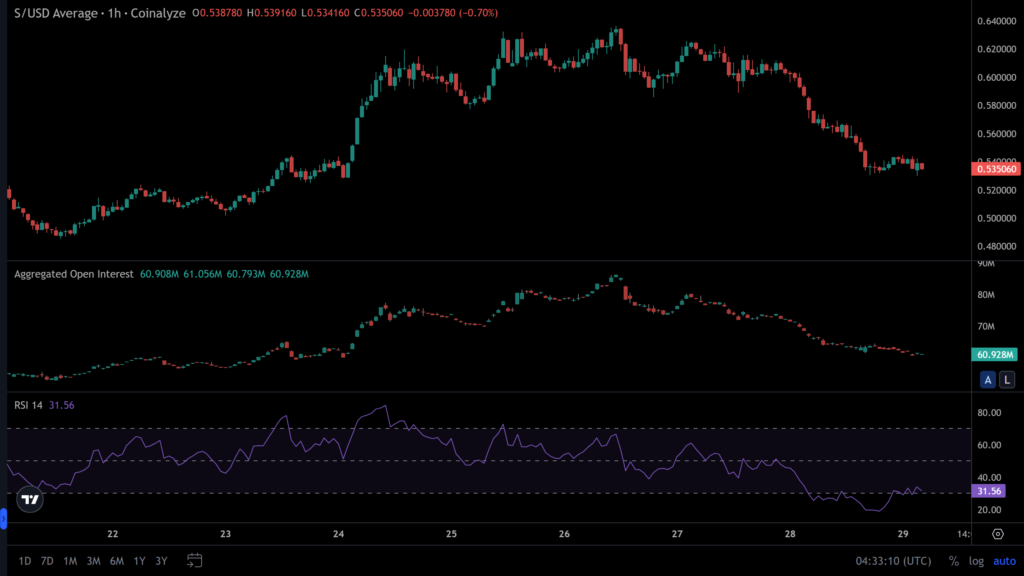The height and width of the screenshot is (576, 1024).
Task: Choose the 1Y time range
Action: pos(140,561)
